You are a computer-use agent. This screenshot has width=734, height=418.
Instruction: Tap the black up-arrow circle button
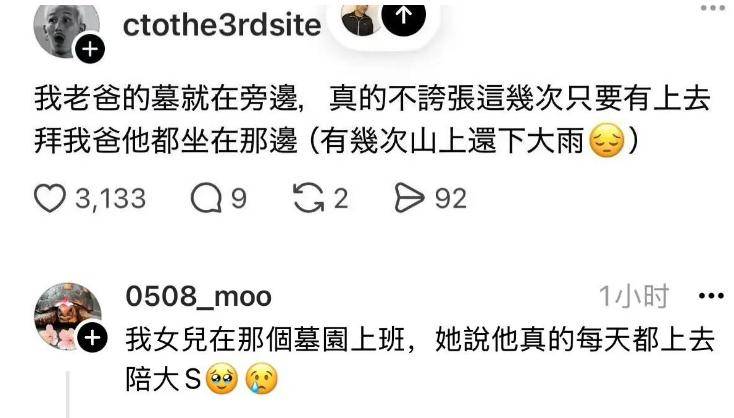404,16
